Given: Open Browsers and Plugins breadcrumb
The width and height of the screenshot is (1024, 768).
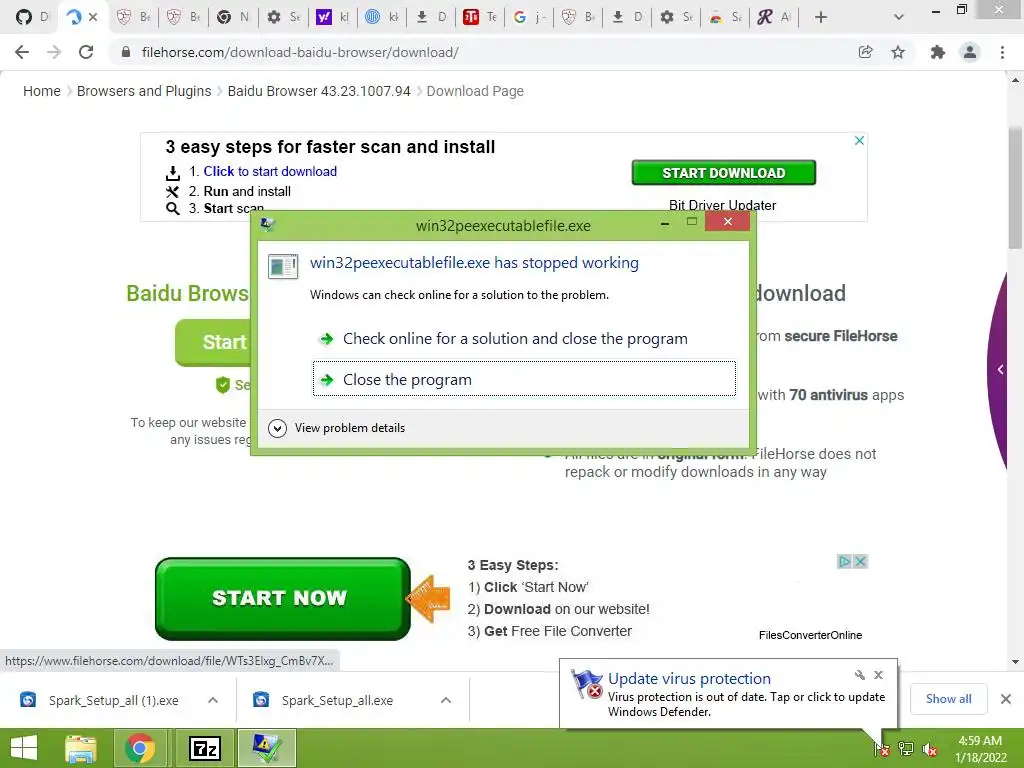Looking at the screenshot, I should point(144,91).
